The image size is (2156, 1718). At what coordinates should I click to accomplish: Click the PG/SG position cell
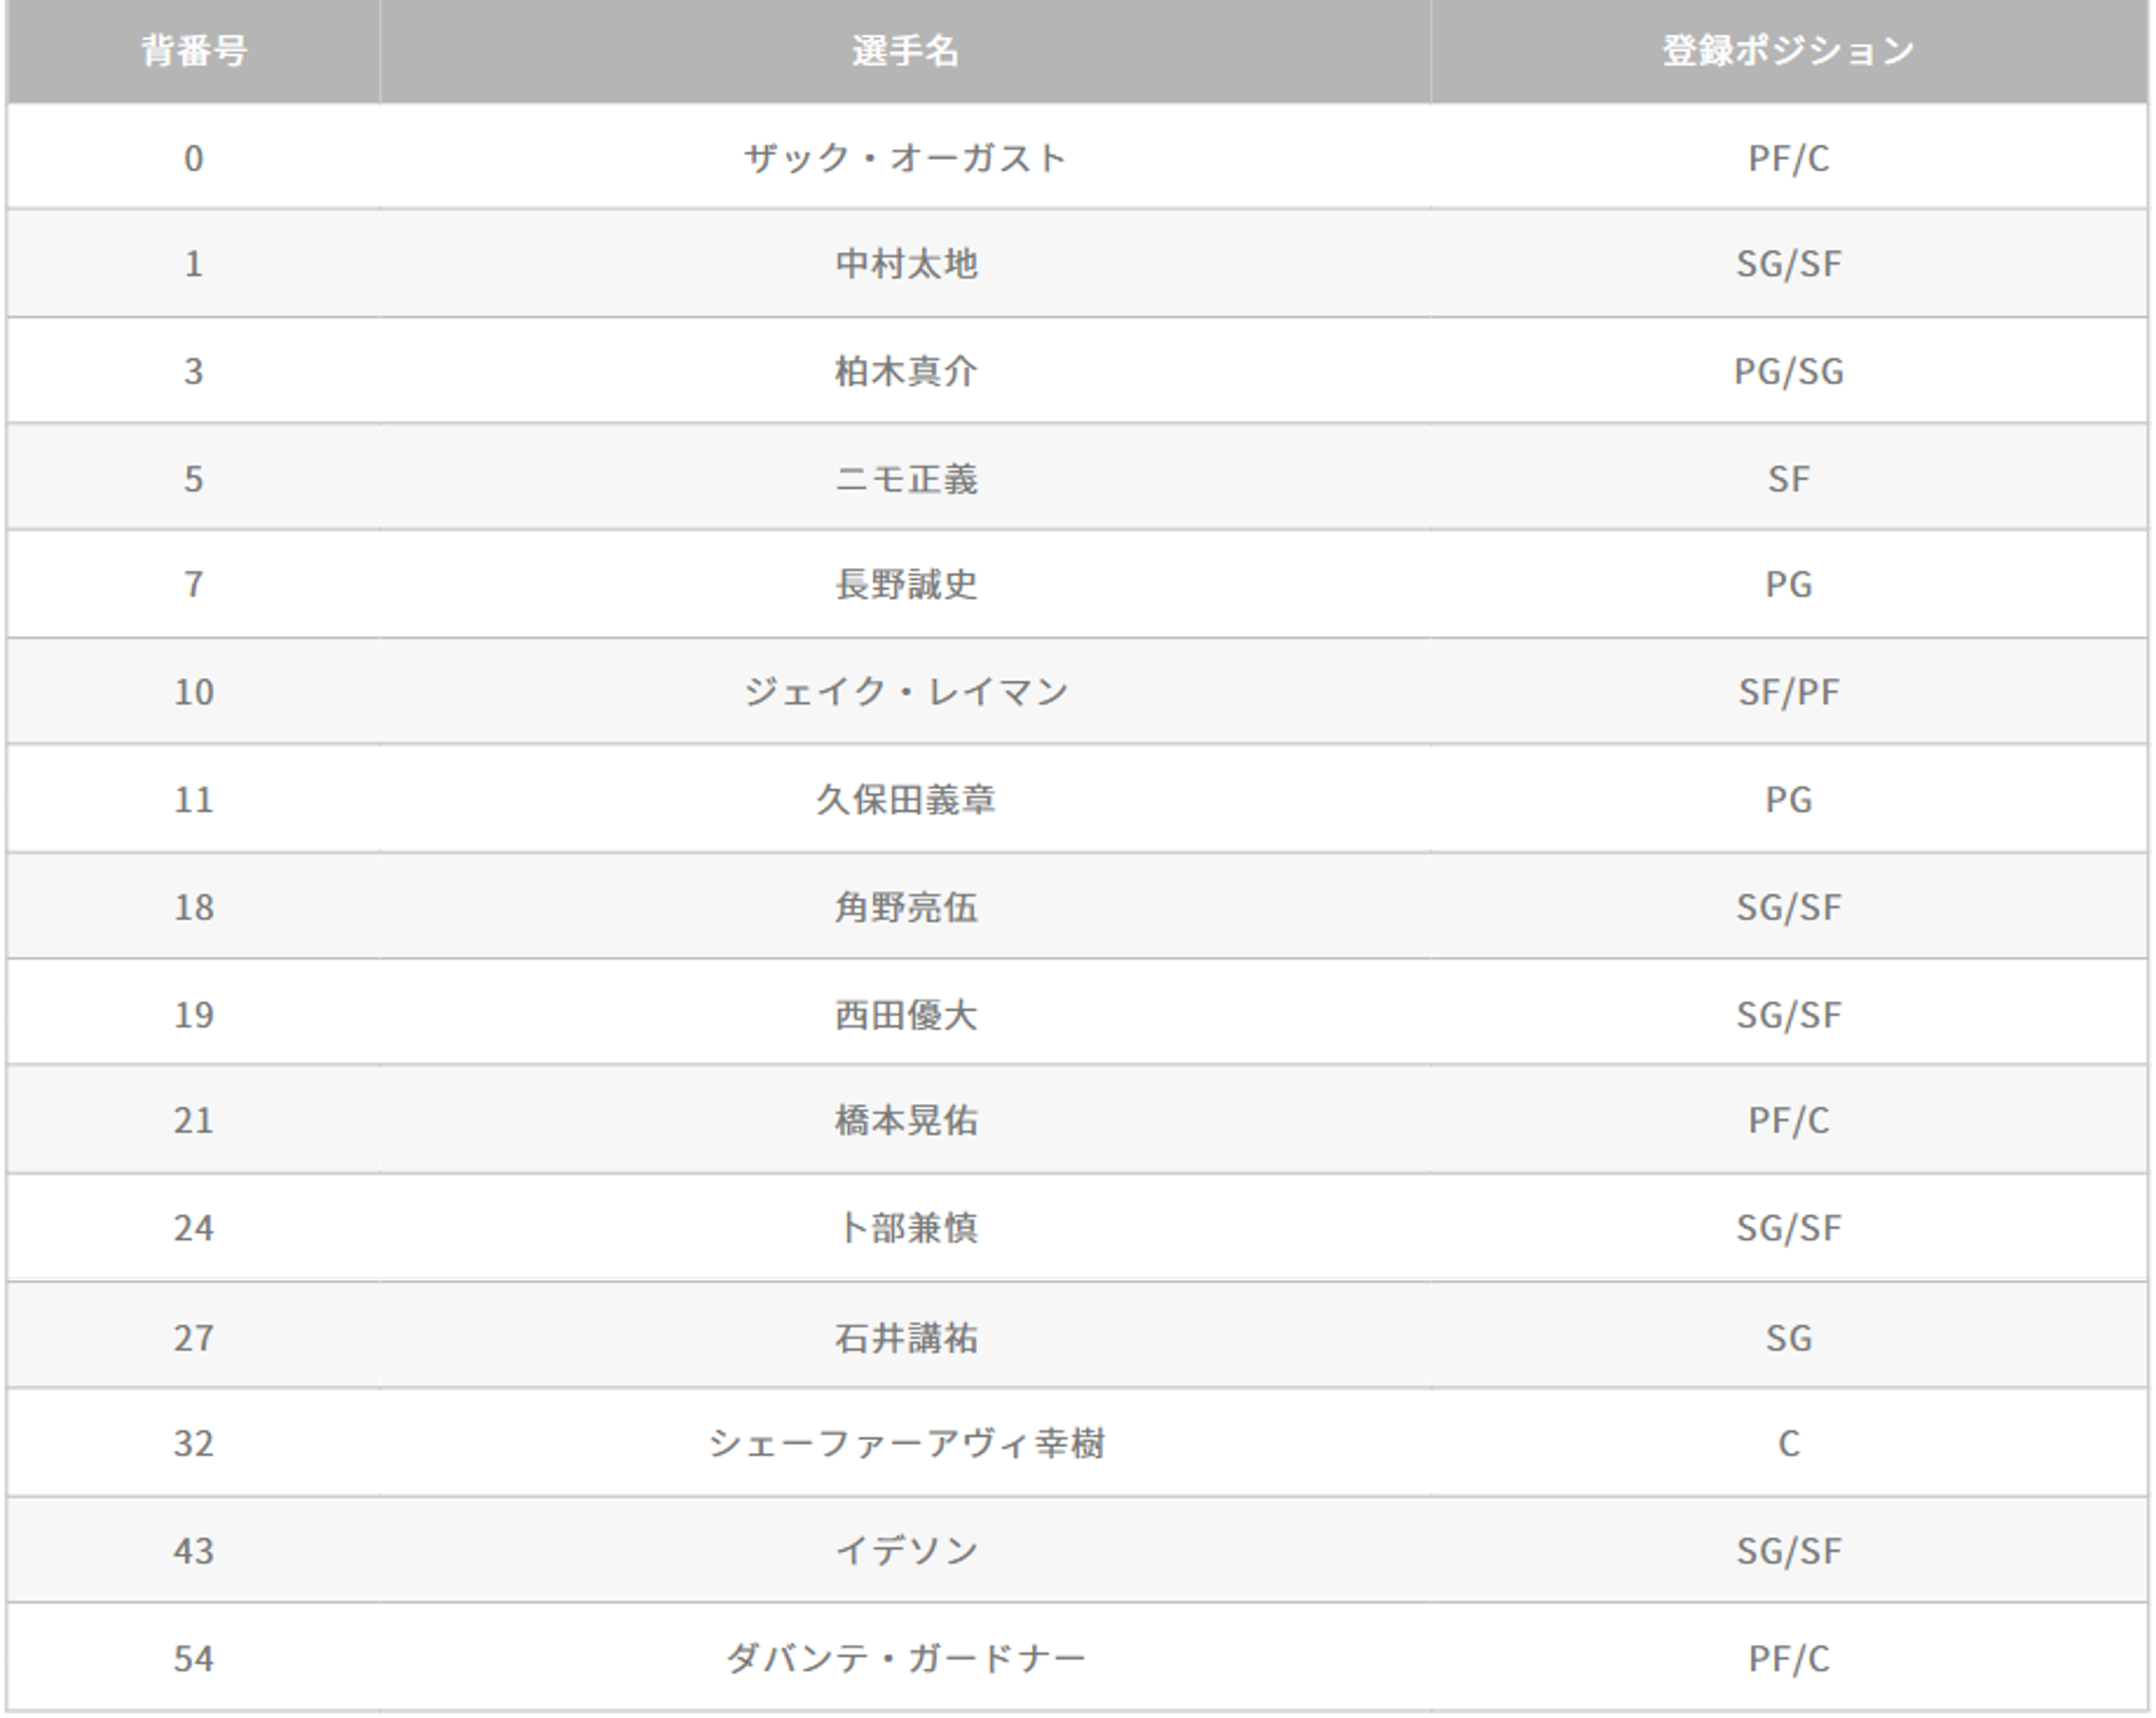pos(1789,371)
